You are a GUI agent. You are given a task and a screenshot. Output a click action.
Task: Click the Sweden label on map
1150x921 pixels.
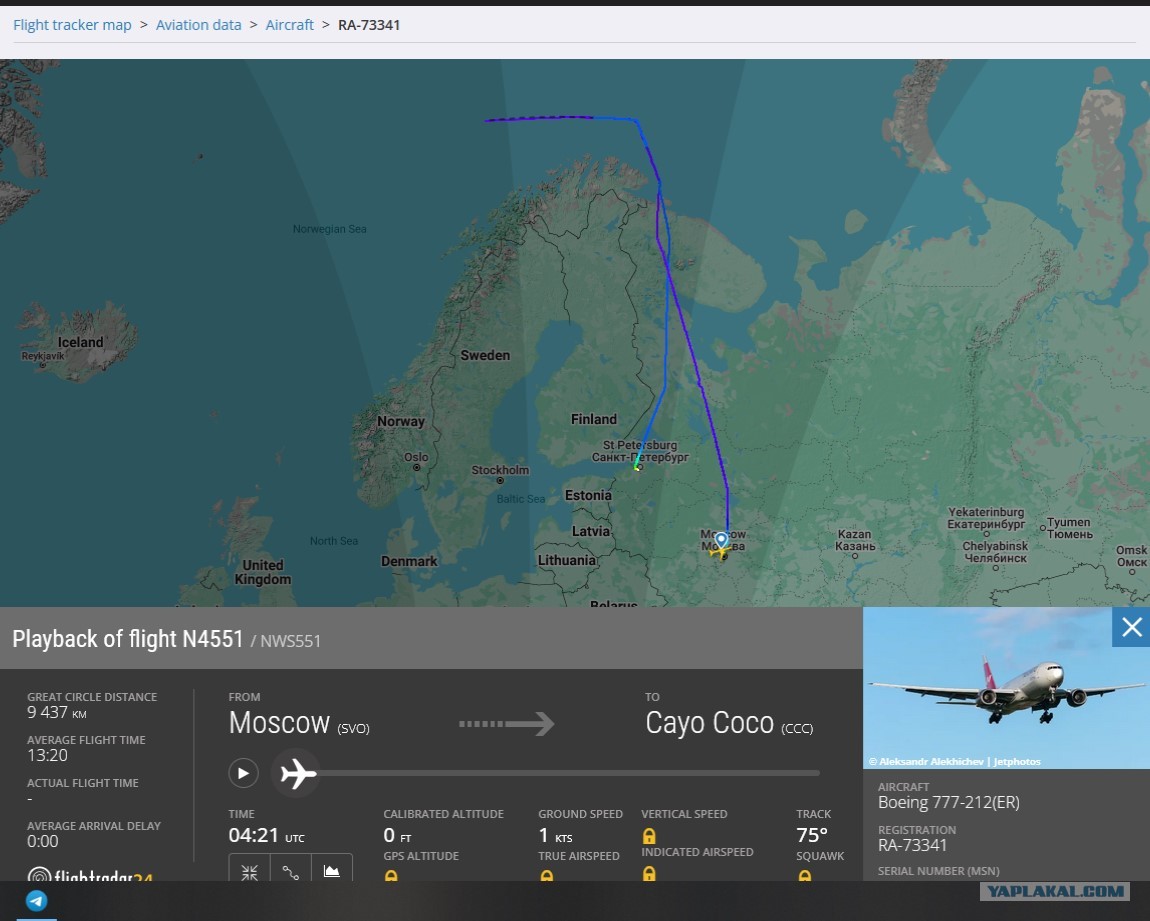[485, 356]
